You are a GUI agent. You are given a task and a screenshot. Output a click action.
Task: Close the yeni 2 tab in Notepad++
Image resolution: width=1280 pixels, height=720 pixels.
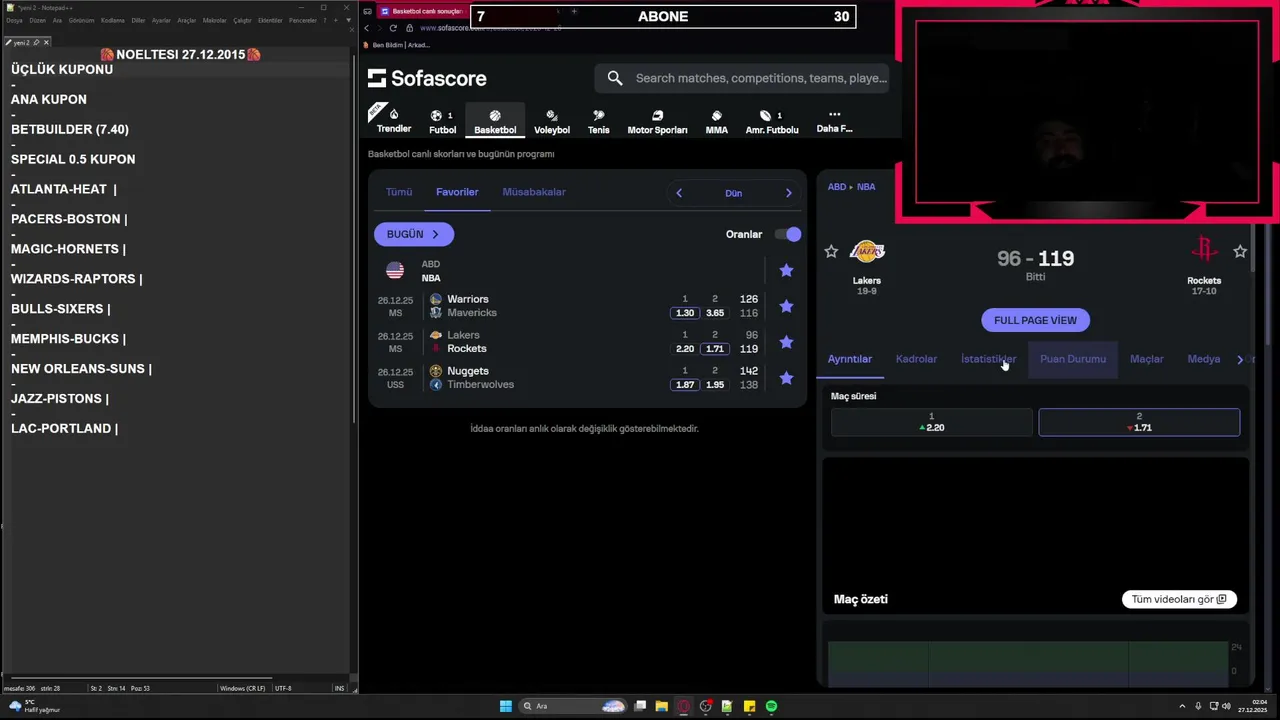46,42
